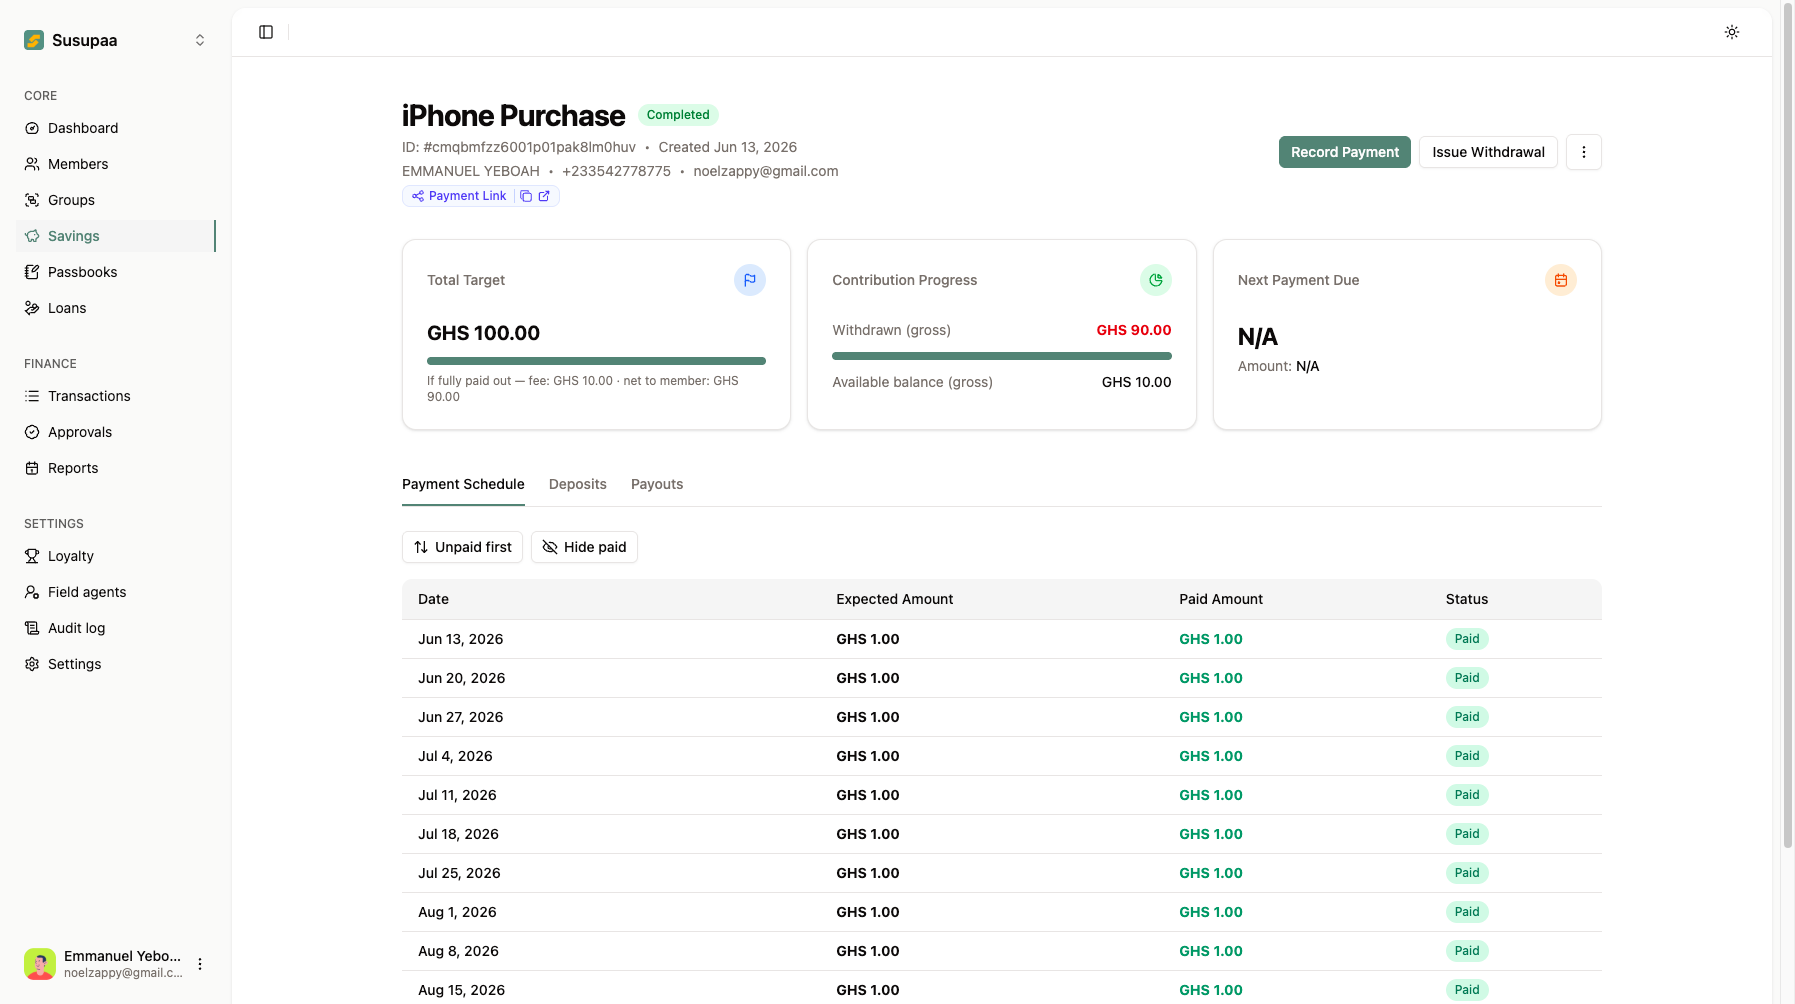The width and height of the screenshot is (1795, 1004).
Task: Open Settings in the sidebar
Action: click(x=116, y=664)
